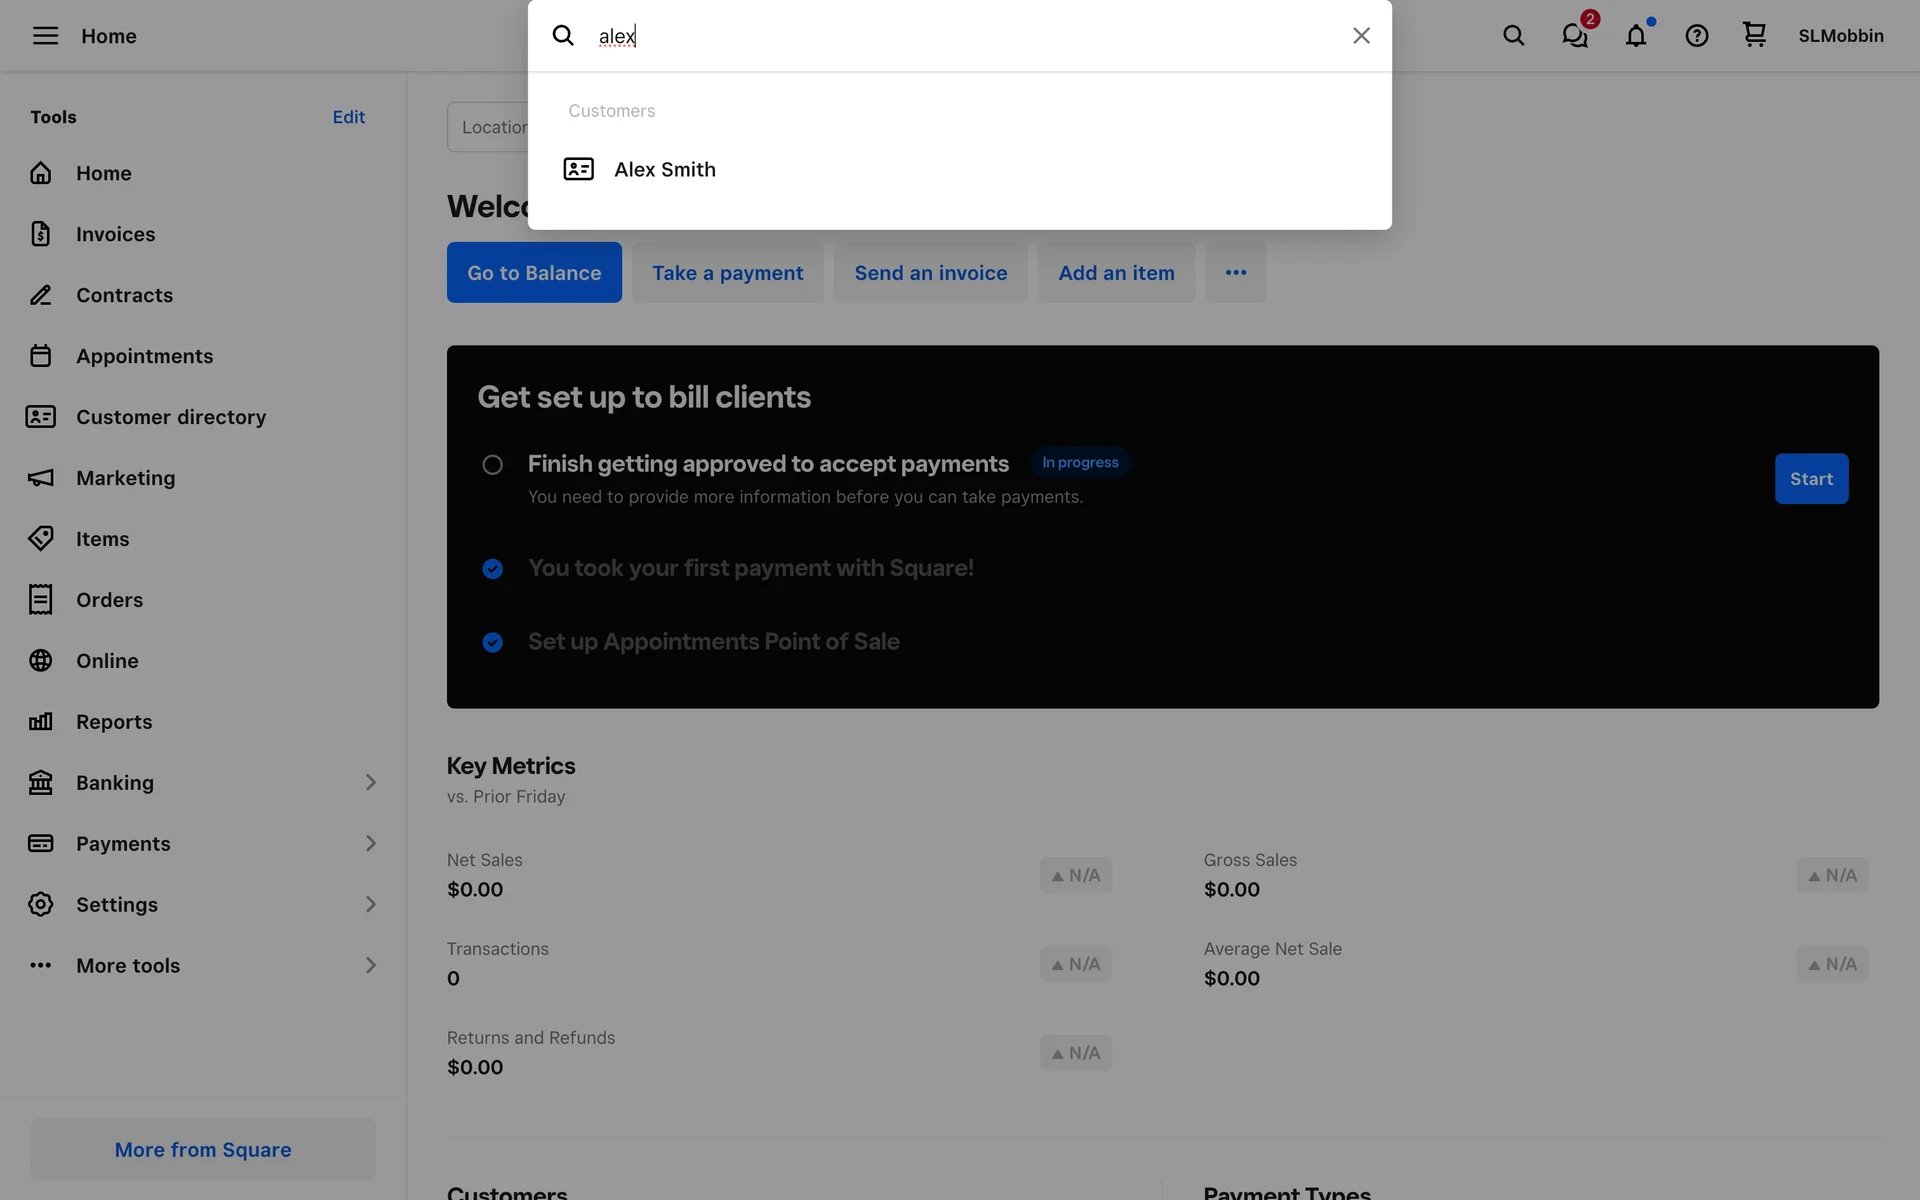Open the shopping cart icon
Viewport: 1920px width, 1200px height.
(1754, 36)
